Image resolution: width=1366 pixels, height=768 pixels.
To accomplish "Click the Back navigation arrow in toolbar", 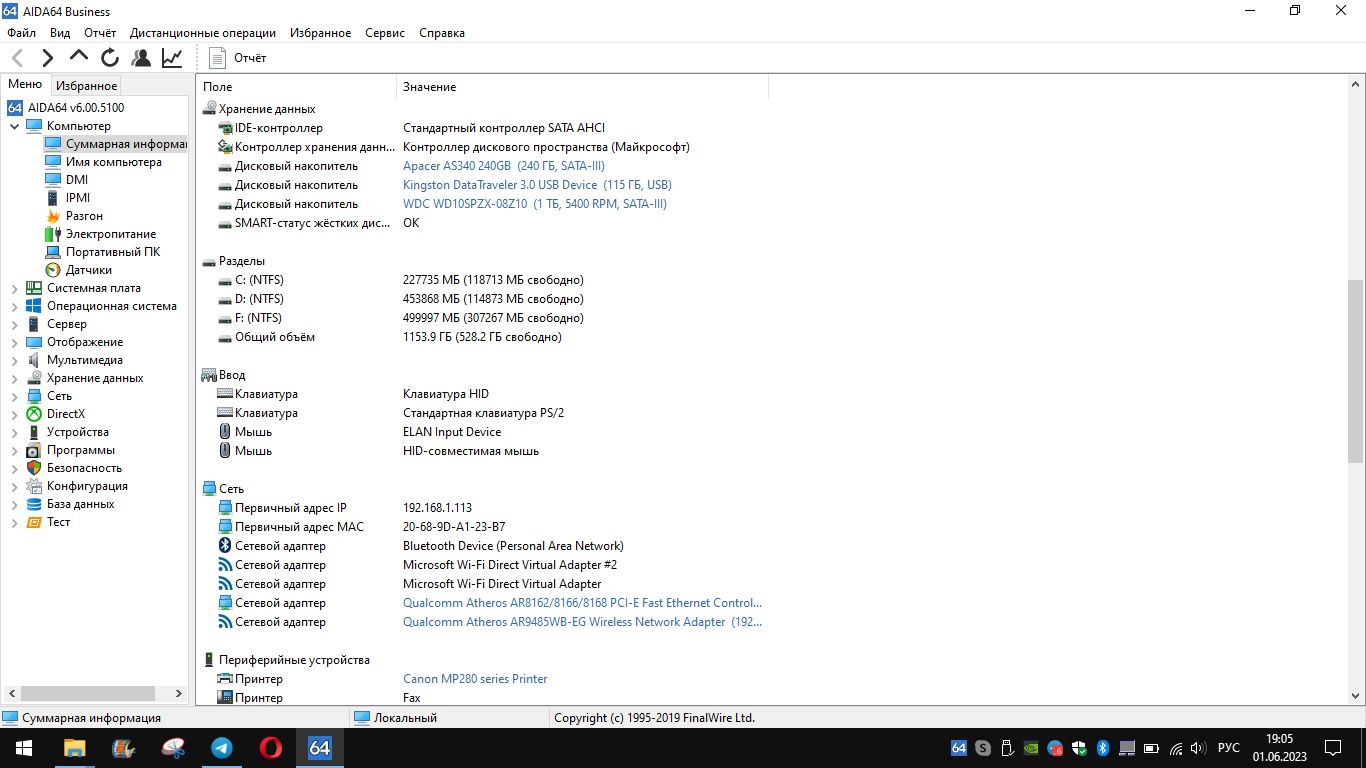I will point(17,58).
